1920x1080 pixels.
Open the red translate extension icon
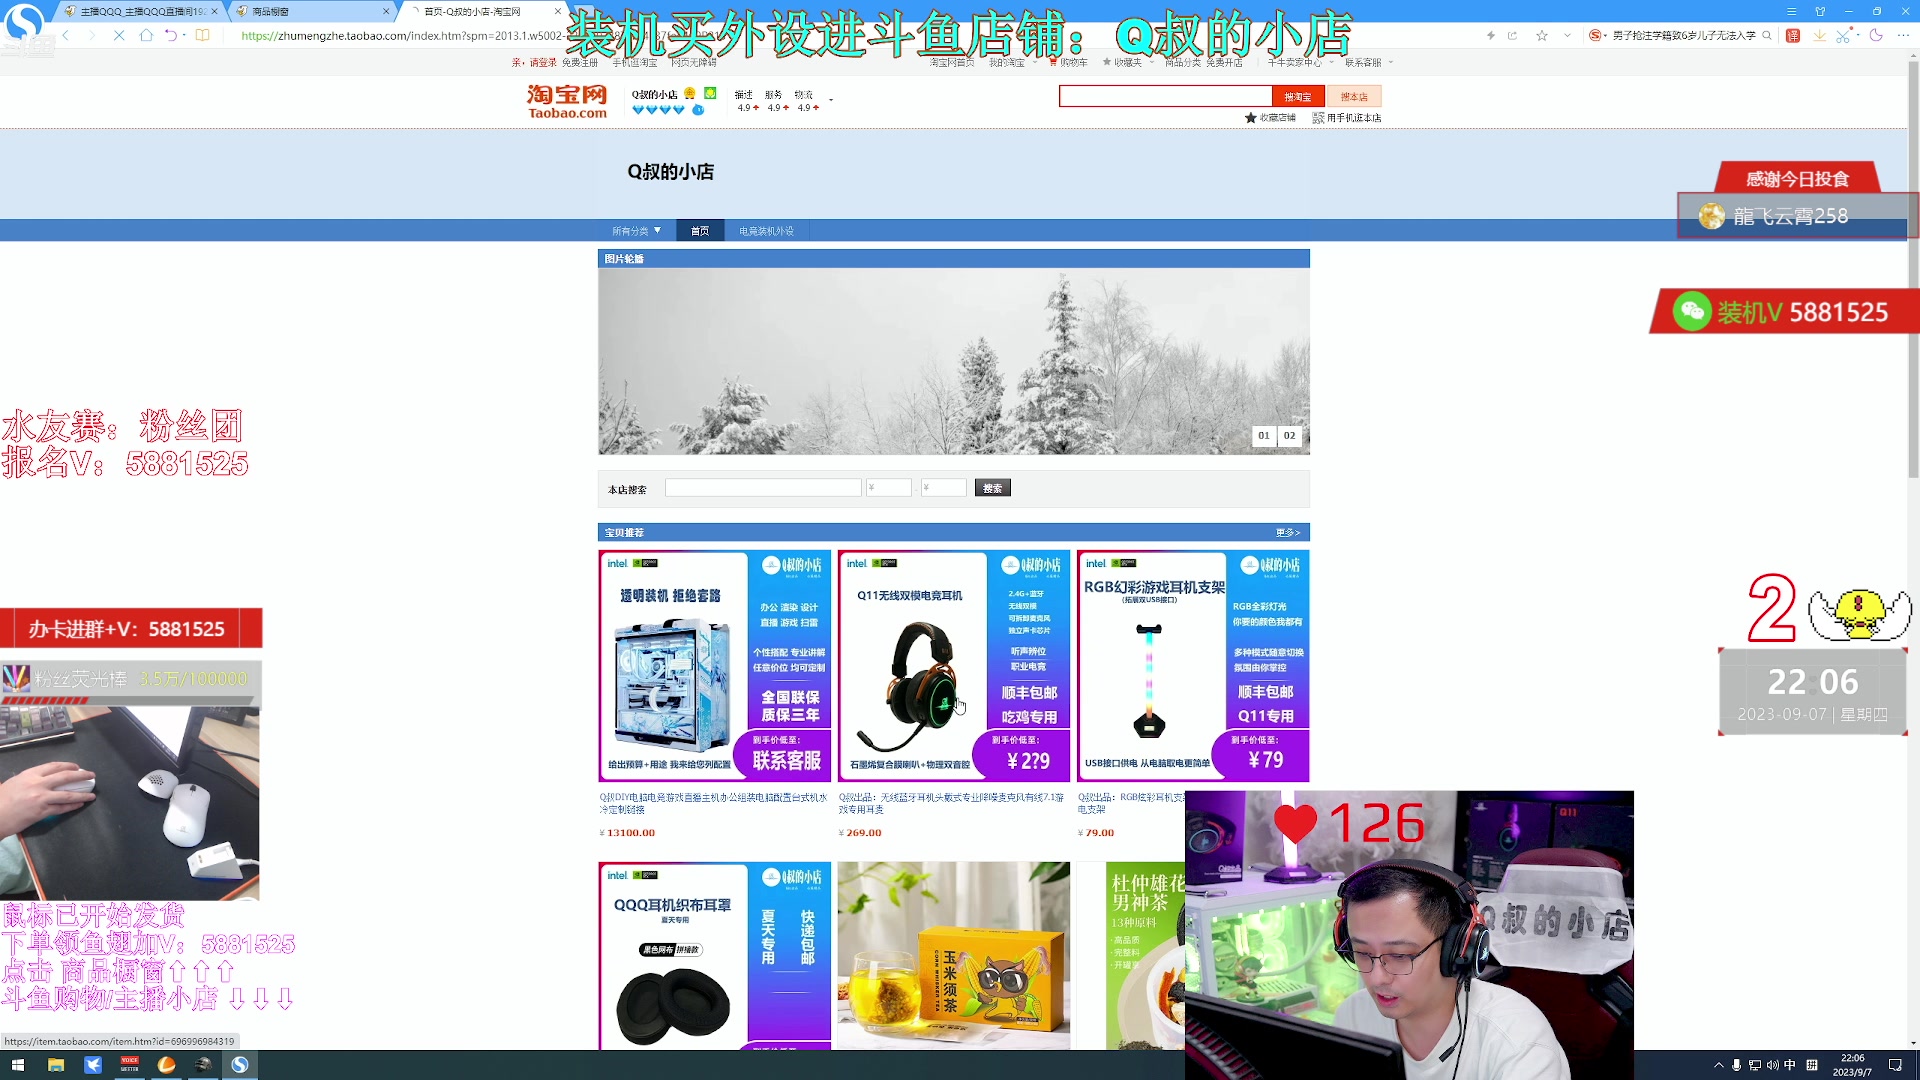coord(1793,35)
